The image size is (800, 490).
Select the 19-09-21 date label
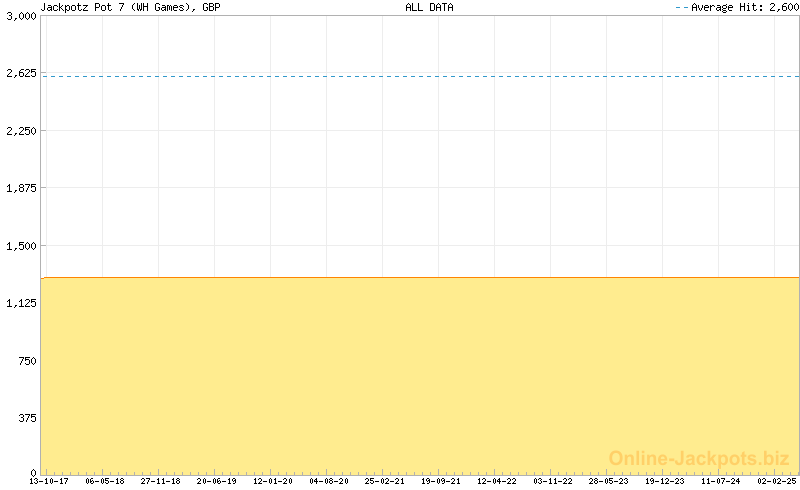(440, 481)
